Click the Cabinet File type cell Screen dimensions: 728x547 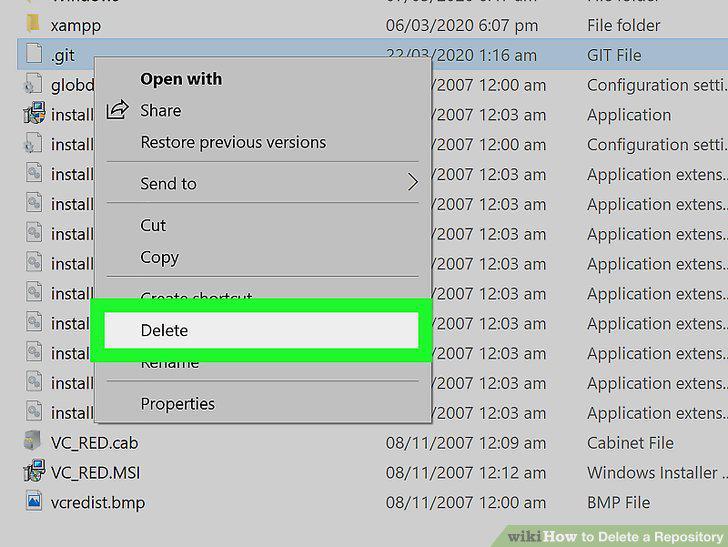coord(630,443)
